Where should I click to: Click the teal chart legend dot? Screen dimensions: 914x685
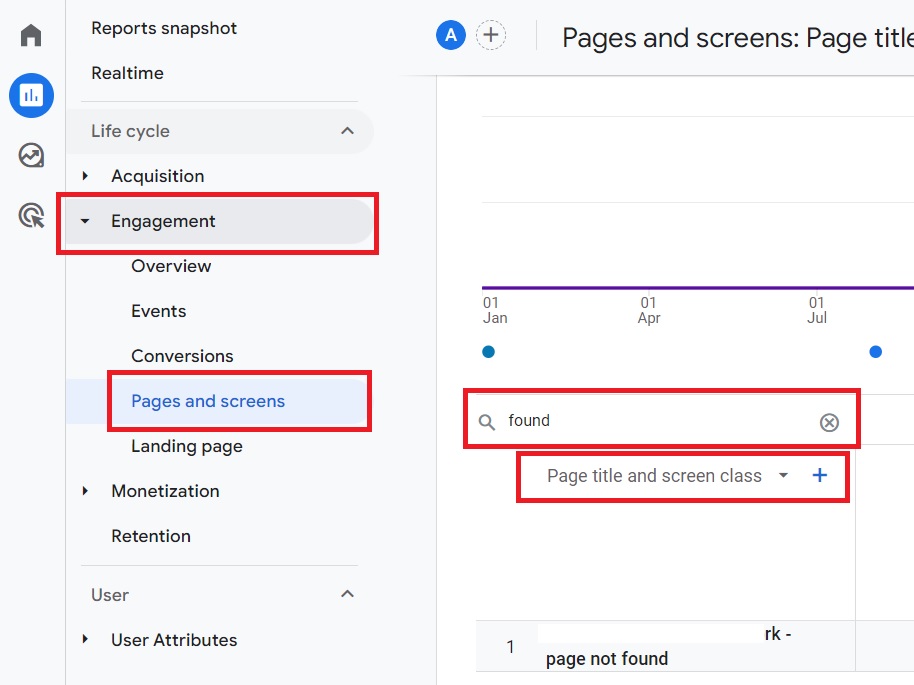pyautogui.click(x=488, y=352)
